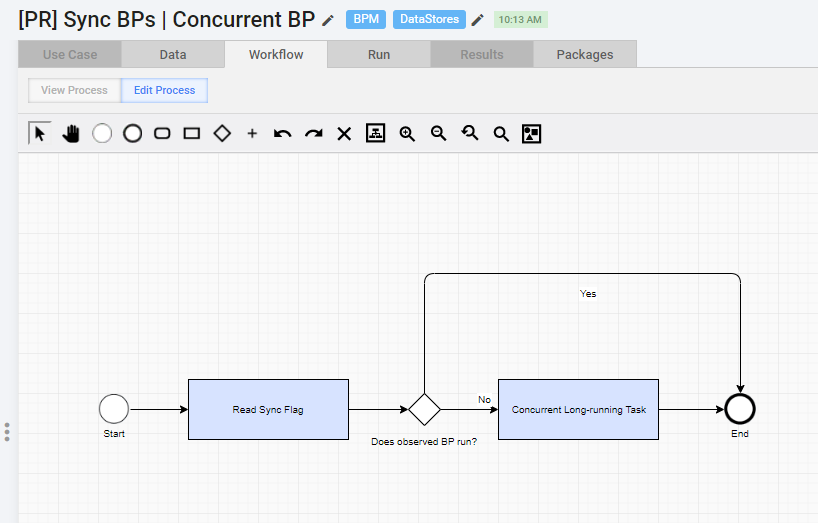Go to the Run tab
The width and height of the screenshot is (818, 523).
click(379, 55)
